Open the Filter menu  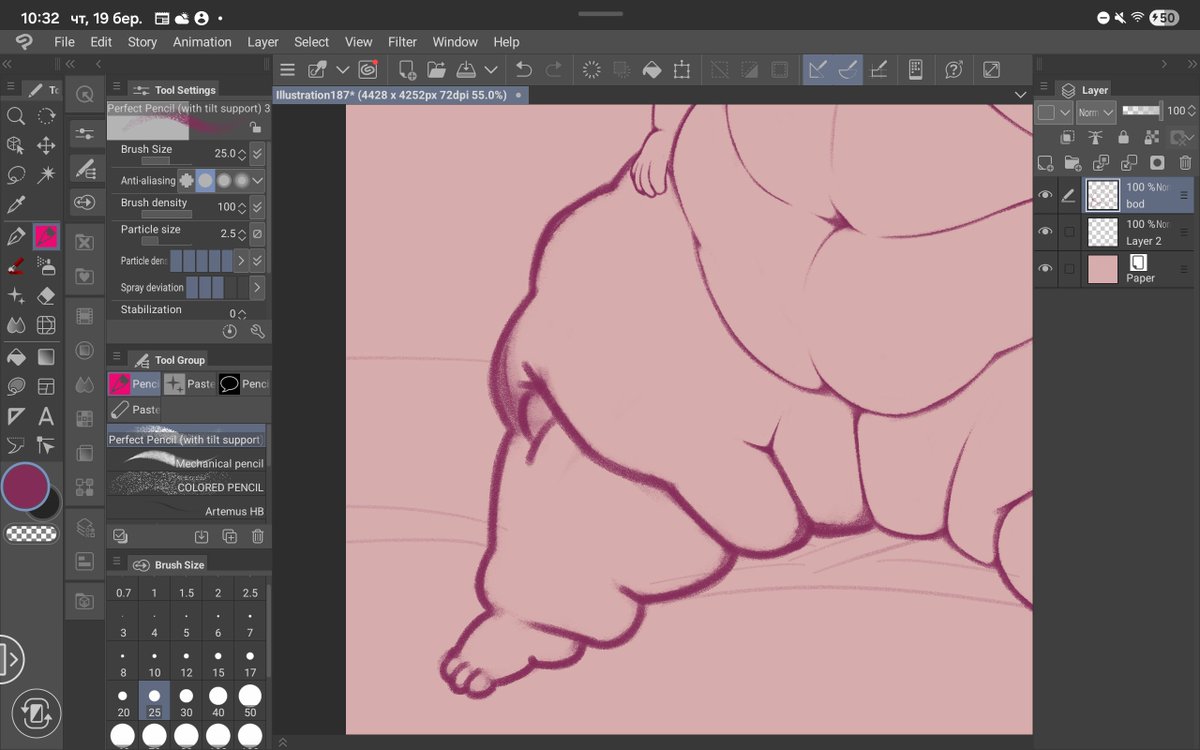pyautogui.click(x=402, y=42)
